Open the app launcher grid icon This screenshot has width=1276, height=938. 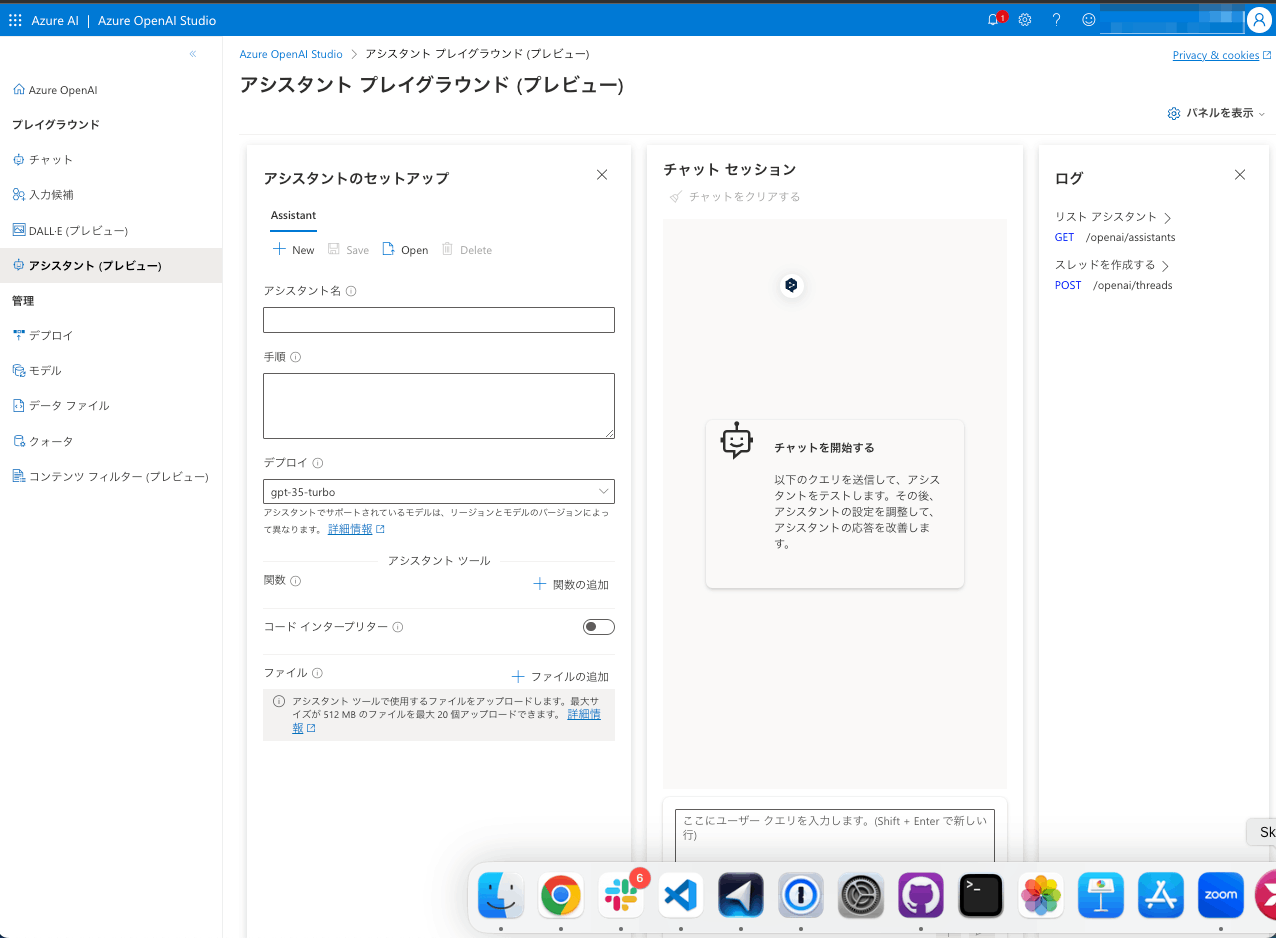(x=15, y=20)
